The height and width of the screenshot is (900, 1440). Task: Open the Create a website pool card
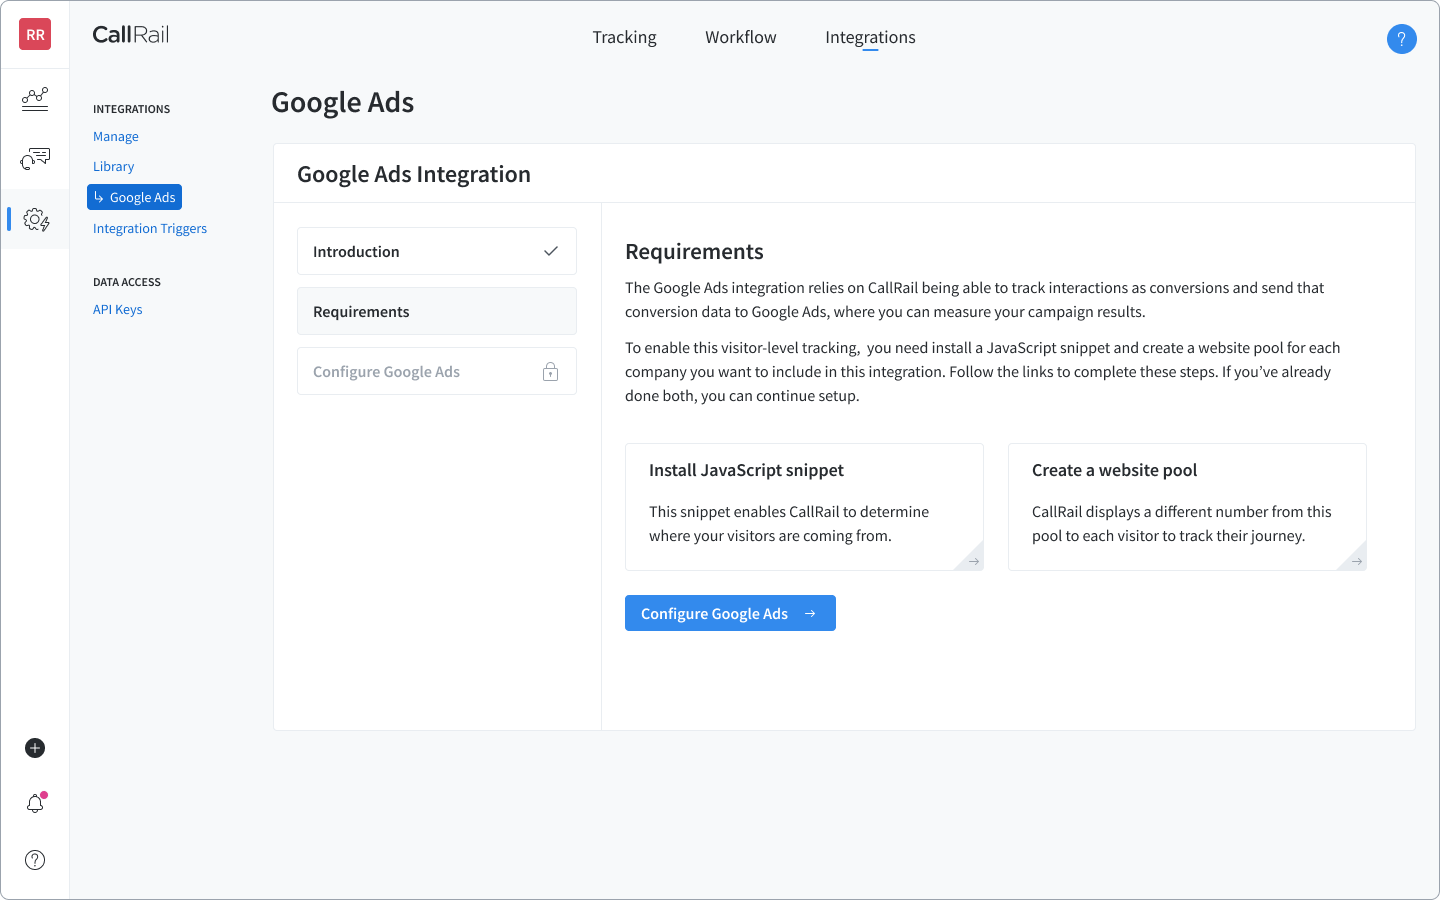pos(1187,507)
